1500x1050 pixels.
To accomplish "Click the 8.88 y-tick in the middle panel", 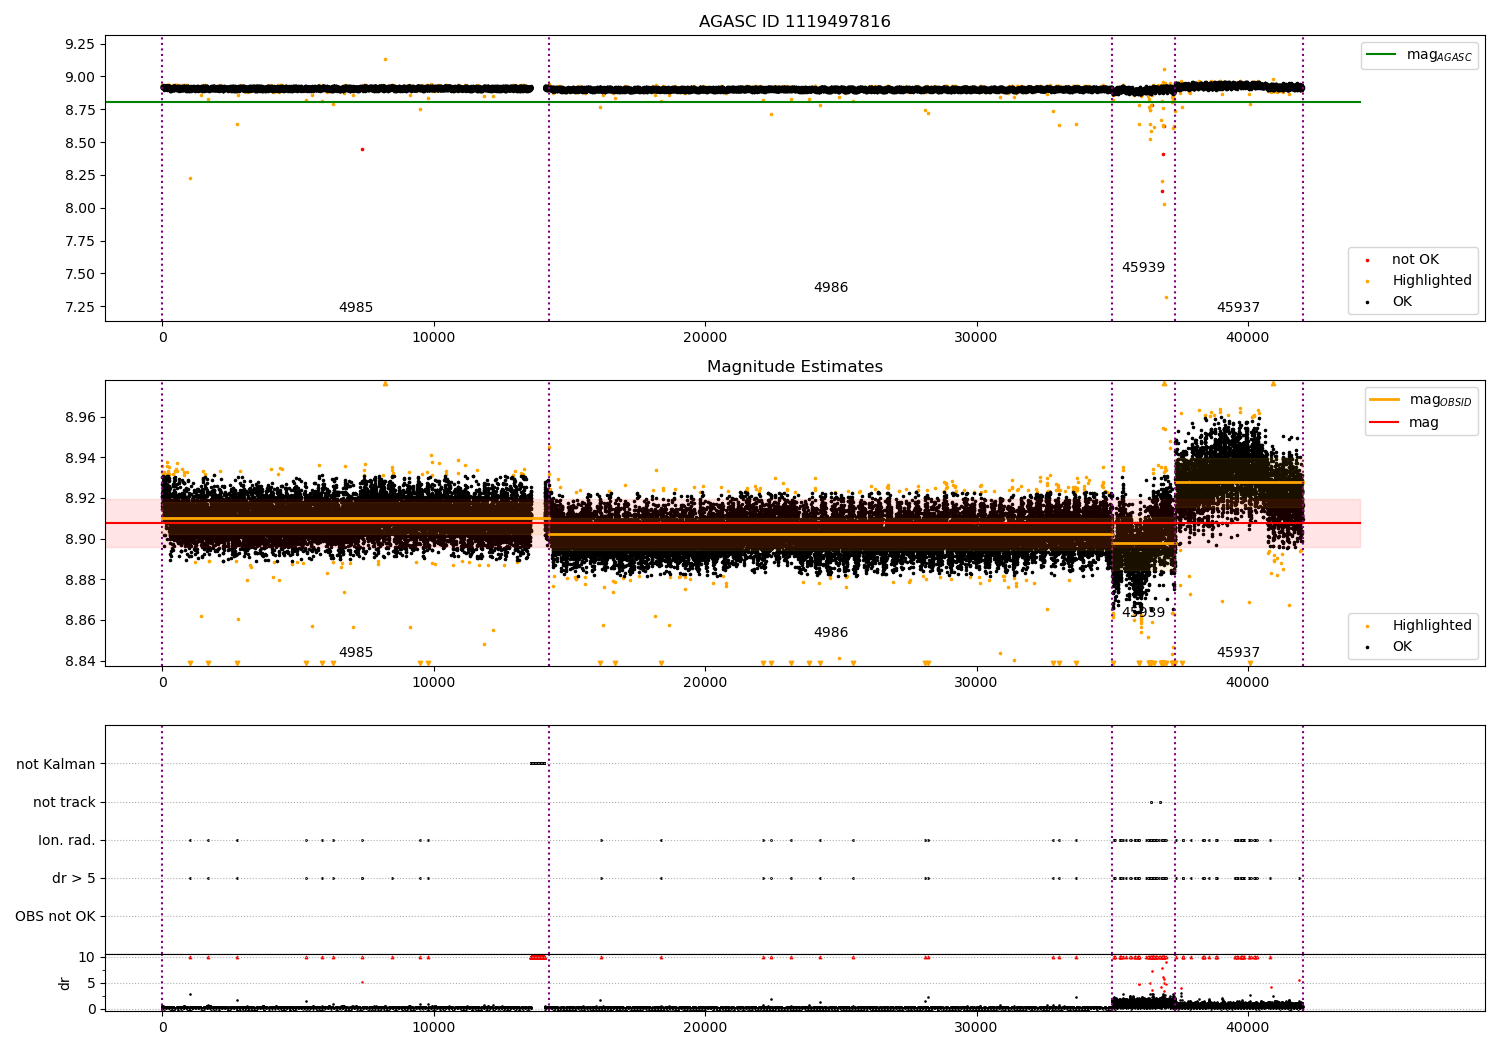I will click(x=80, y=581).
